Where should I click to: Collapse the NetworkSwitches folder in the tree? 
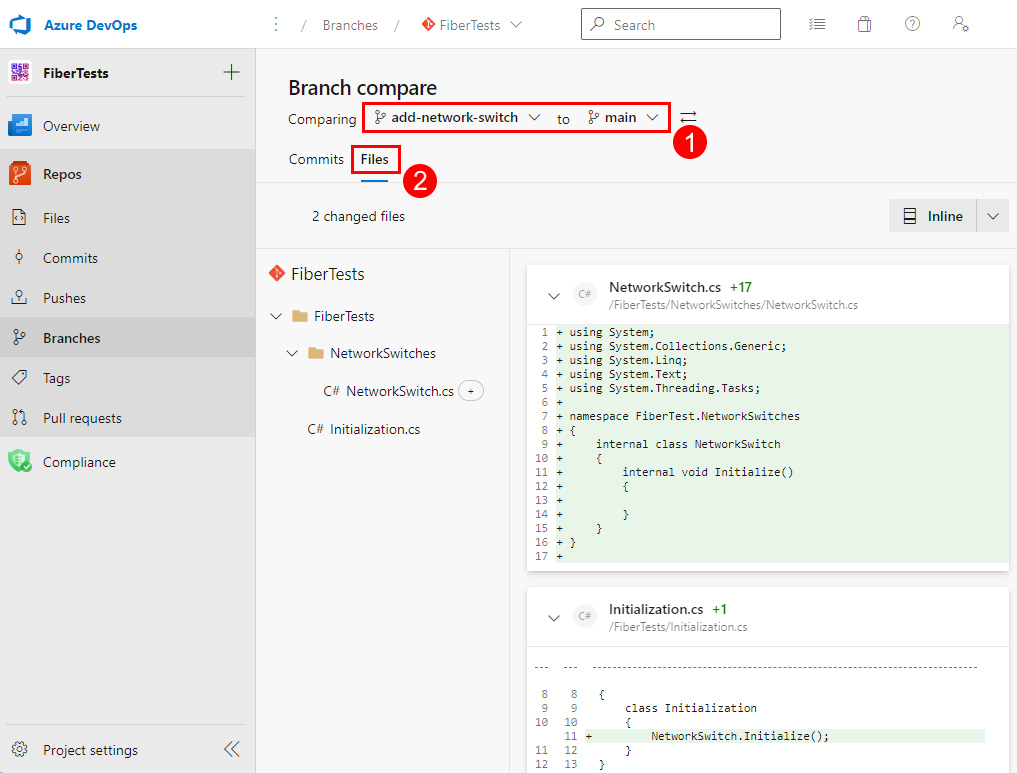click(292, 353)
